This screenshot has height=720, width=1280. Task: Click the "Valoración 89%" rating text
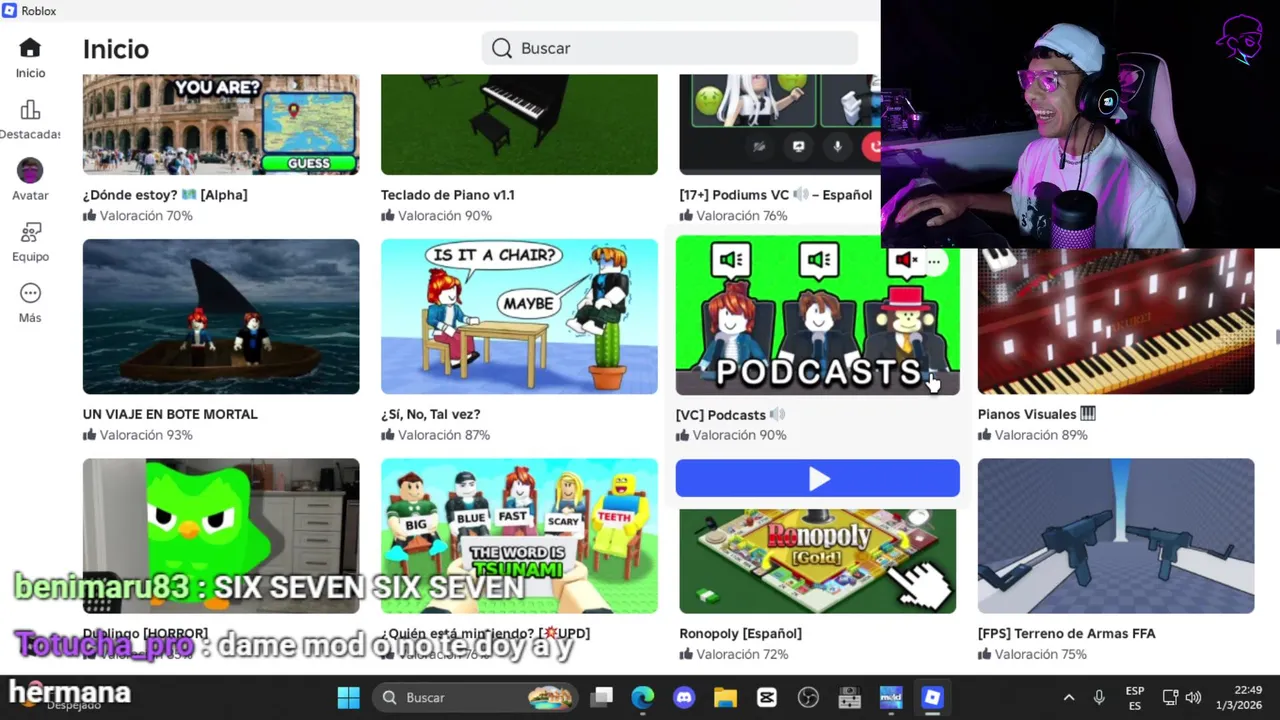(1041, 435)
